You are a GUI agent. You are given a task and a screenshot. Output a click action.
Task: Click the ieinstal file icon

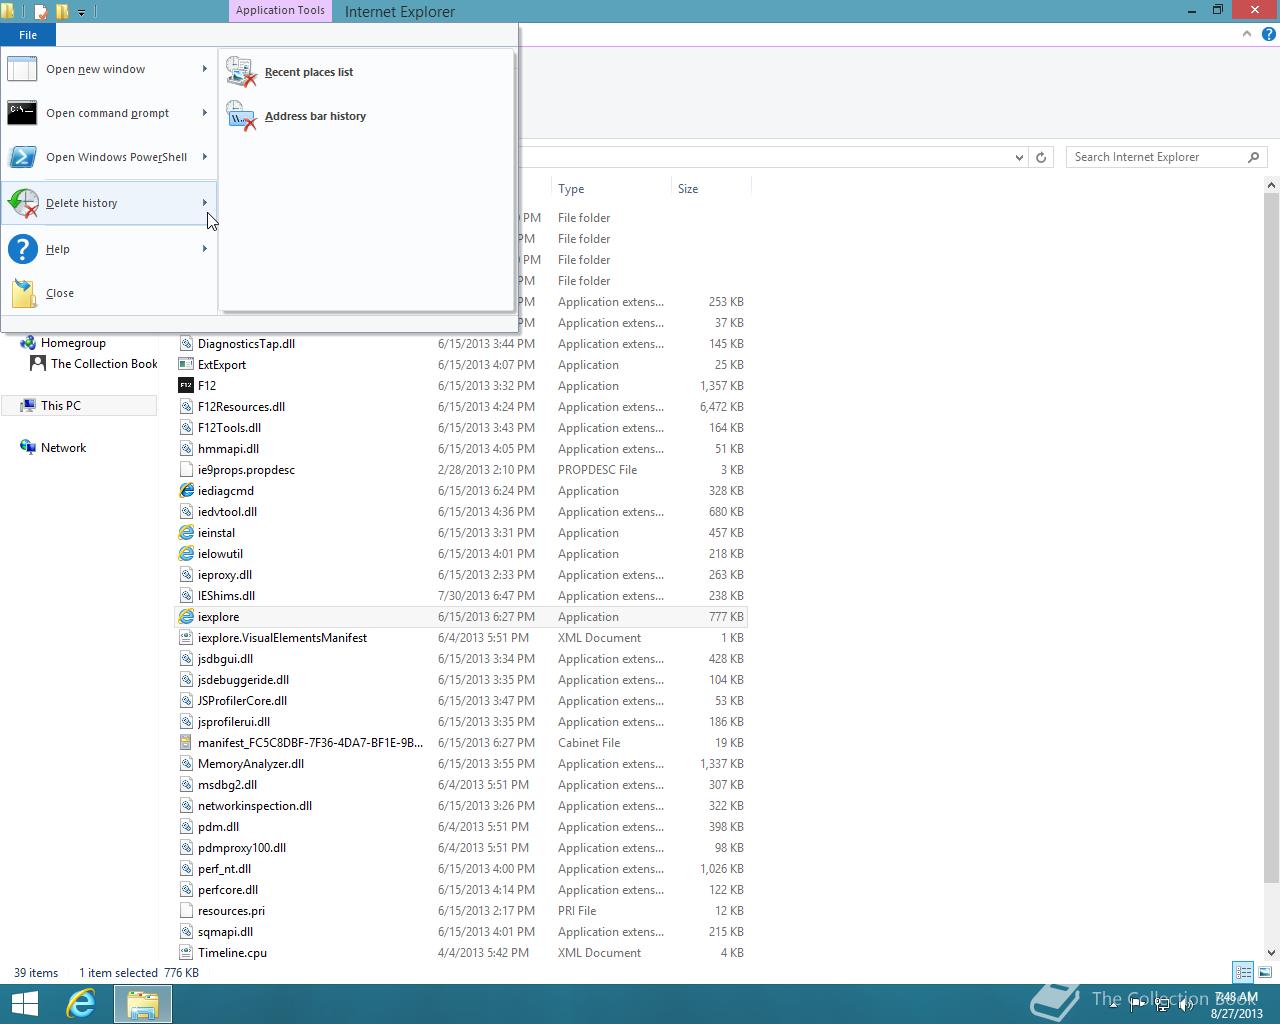tap(186, 533)
